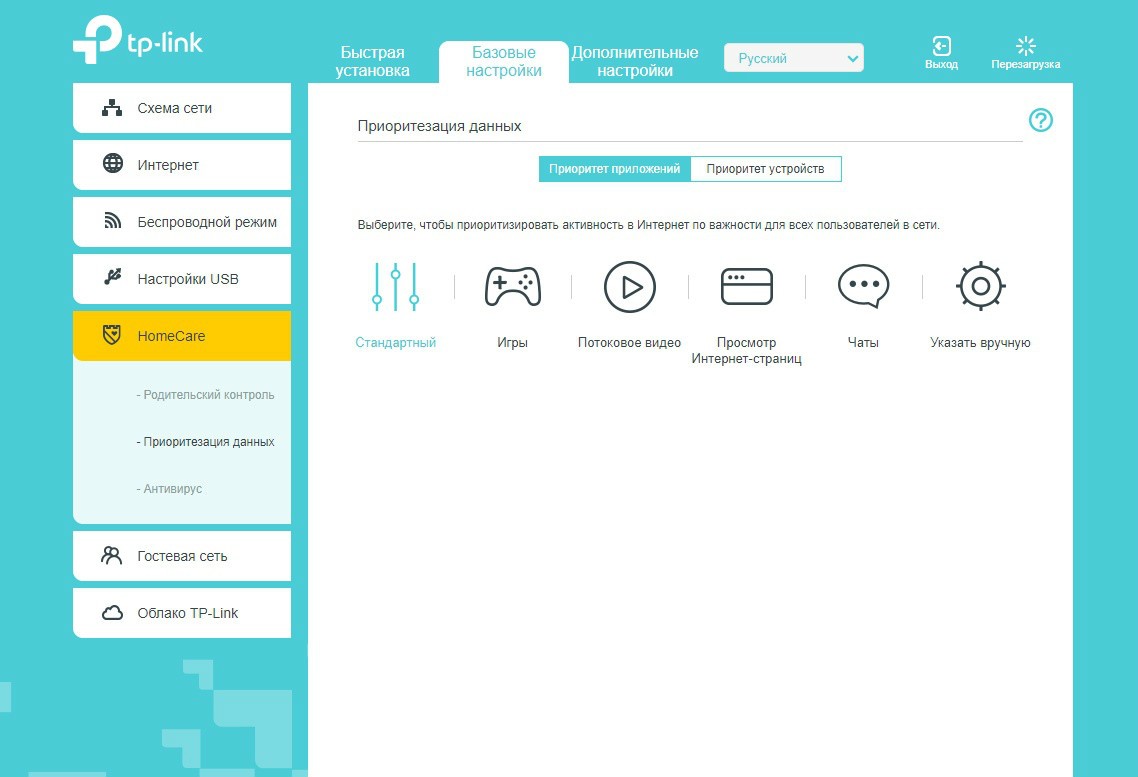Select the Standard priority sliders icon
Viewport: 1138px width, 777px height.
(x=395, y=287)
